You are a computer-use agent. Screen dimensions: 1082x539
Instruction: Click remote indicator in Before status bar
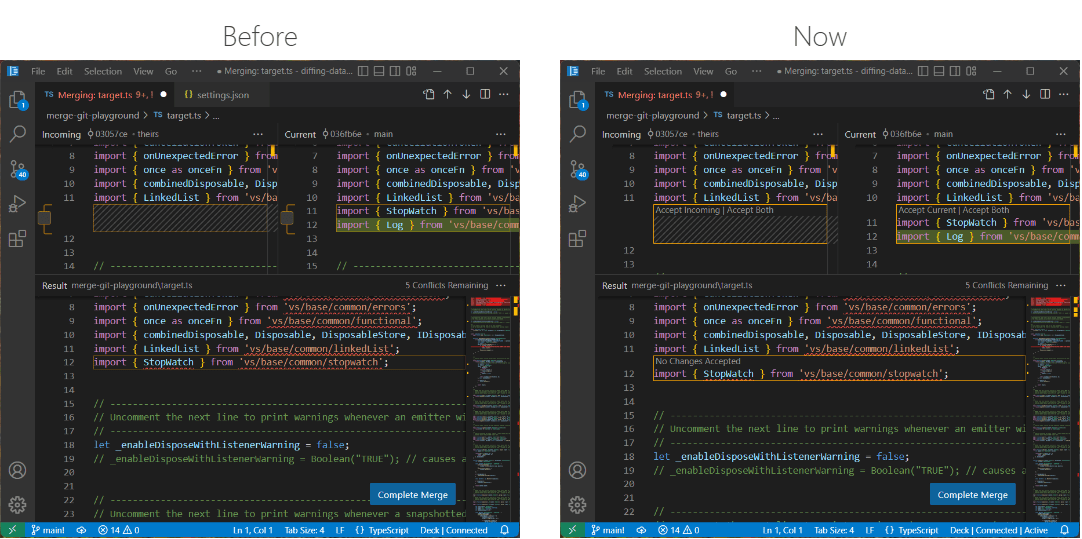pos(12,530)
